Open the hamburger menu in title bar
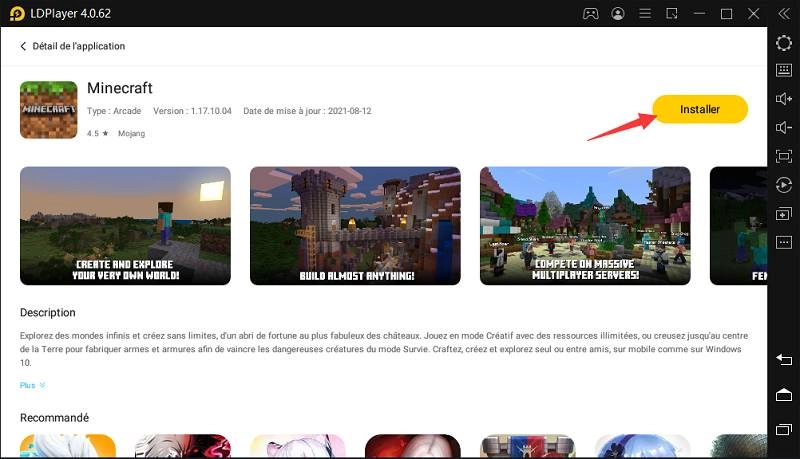The image size is (800, 459). tap(645, 14)
